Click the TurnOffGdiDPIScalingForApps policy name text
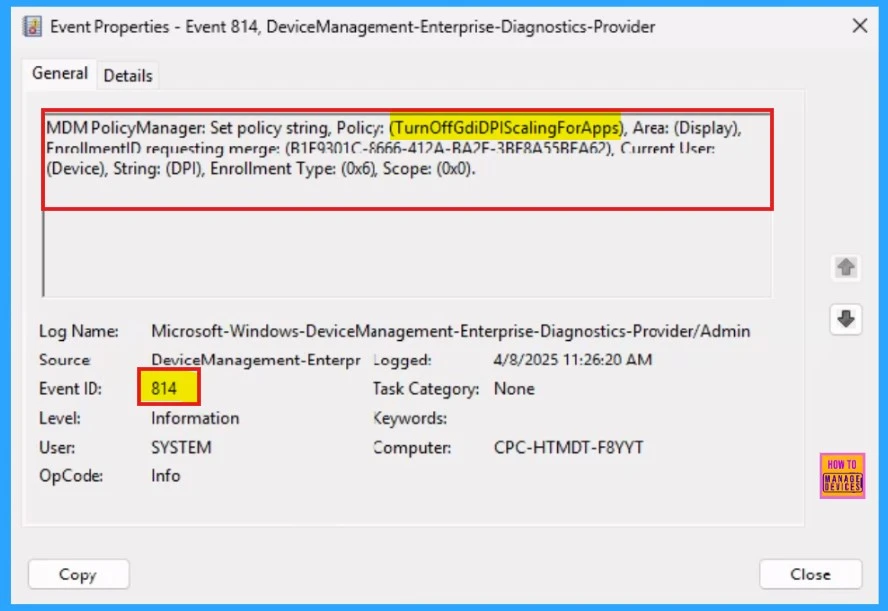Viewport: 888px width, 611px height. pos(505,128)
